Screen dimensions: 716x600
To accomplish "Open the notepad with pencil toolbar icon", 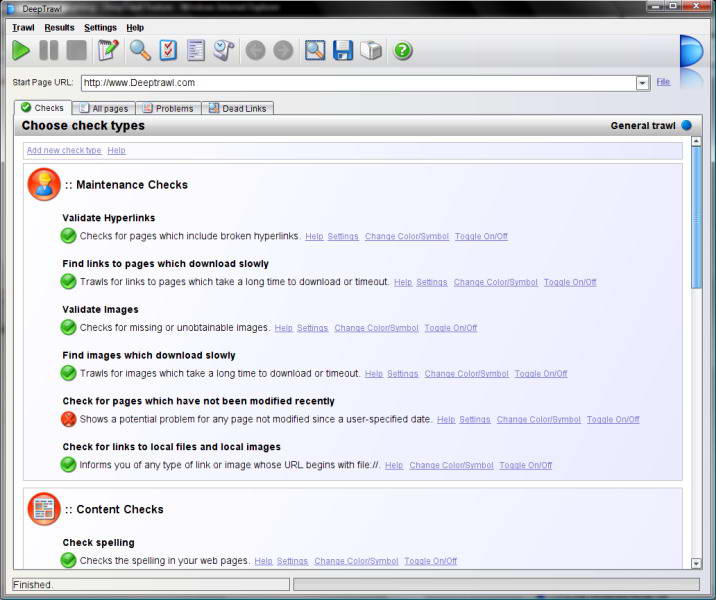I will point(108,50).
